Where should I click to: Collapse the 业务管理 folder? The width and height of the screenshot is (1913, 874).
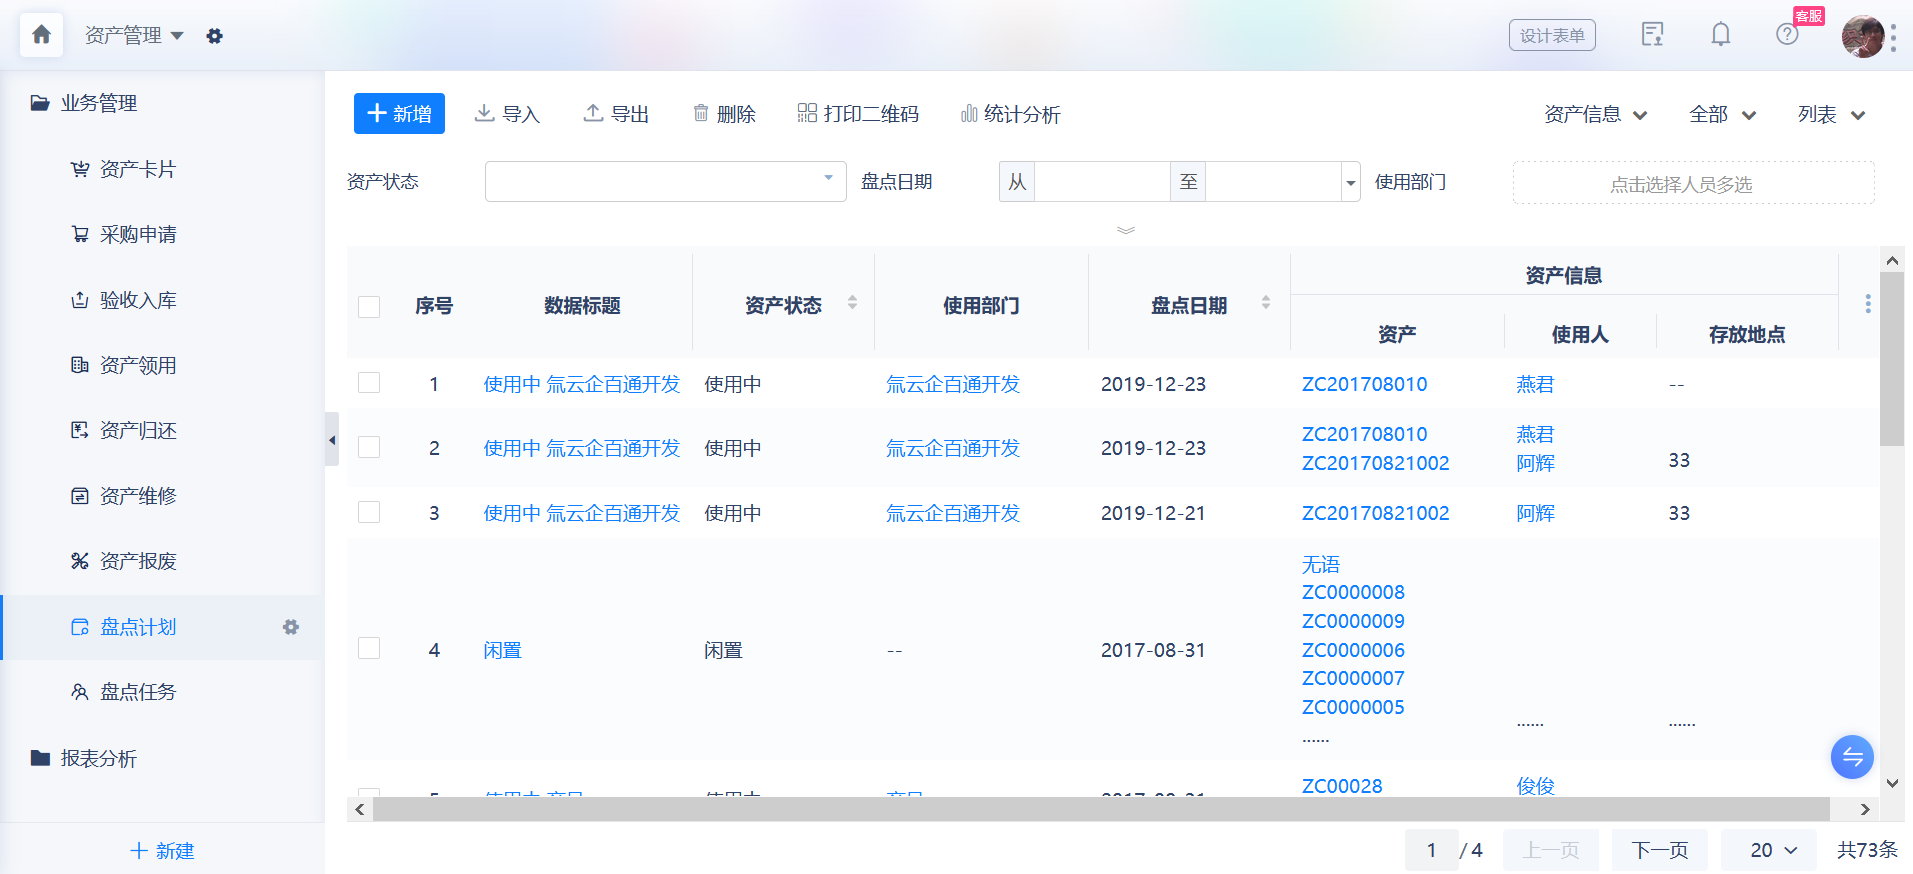coord(84,103)
